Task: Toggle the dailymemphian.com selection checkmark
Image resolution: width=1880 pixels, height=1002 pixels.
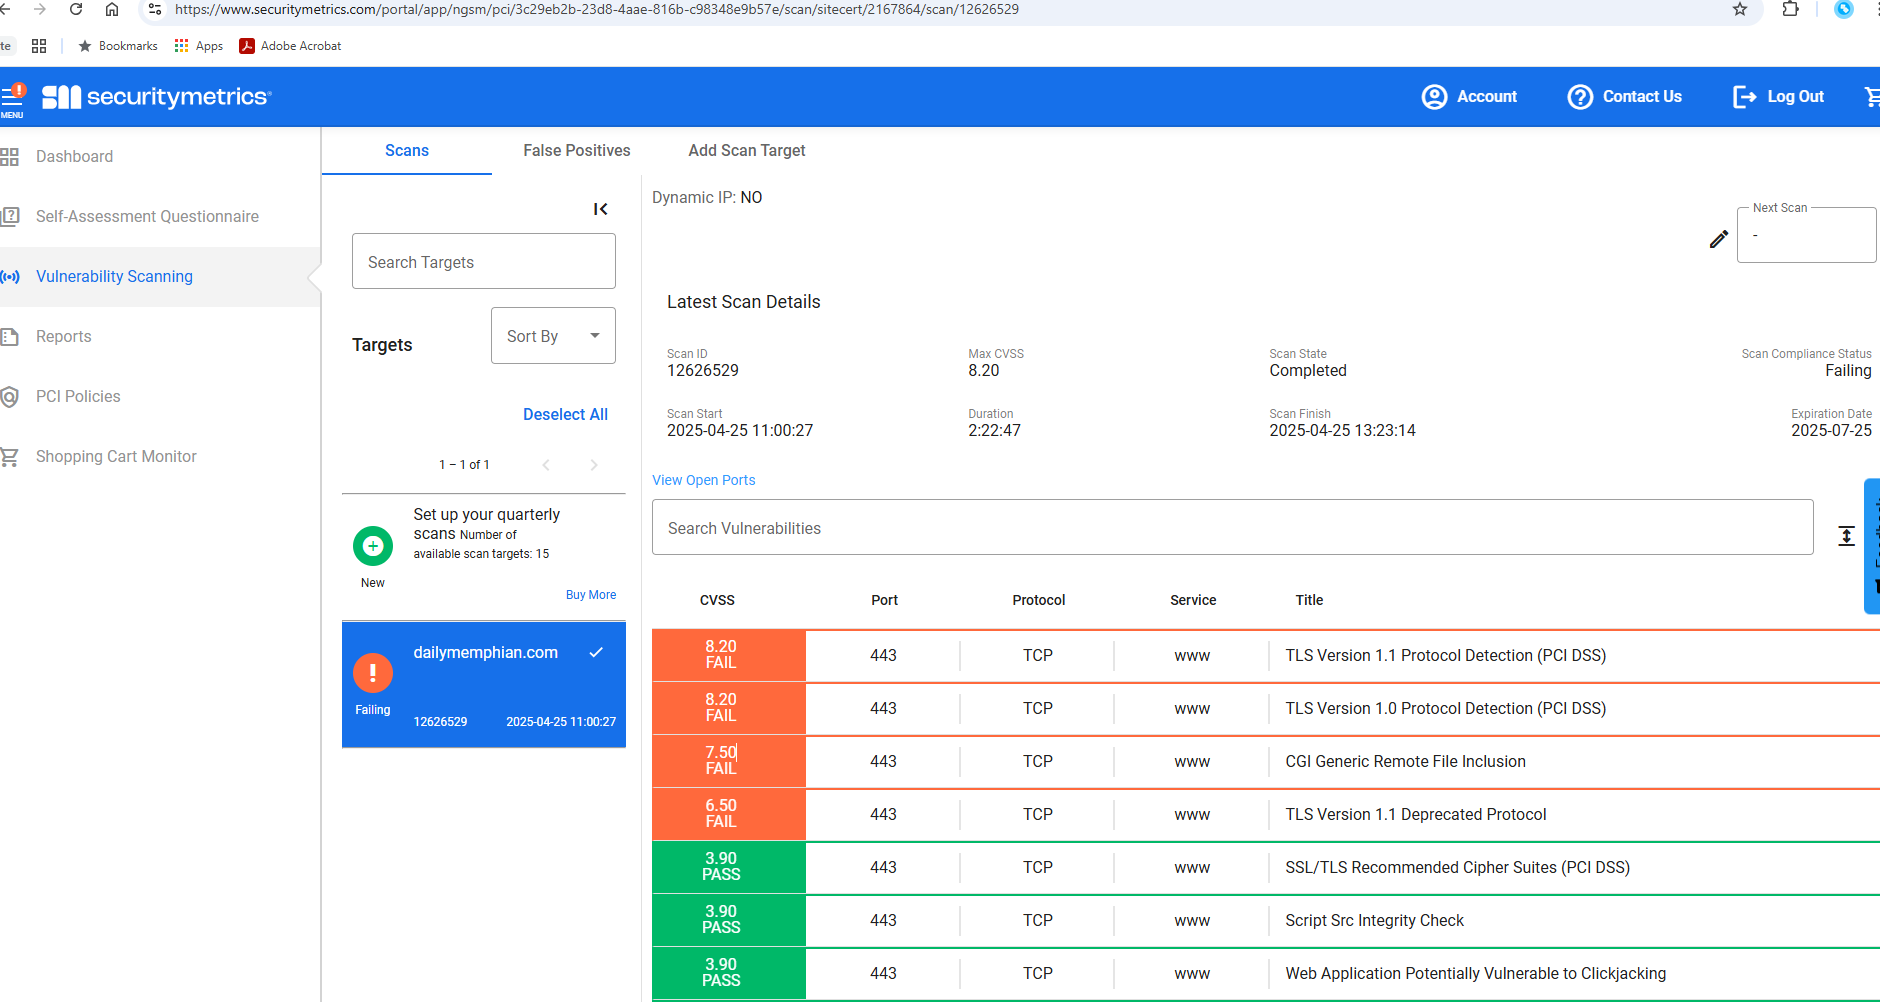Action: (x=596, y=653)
